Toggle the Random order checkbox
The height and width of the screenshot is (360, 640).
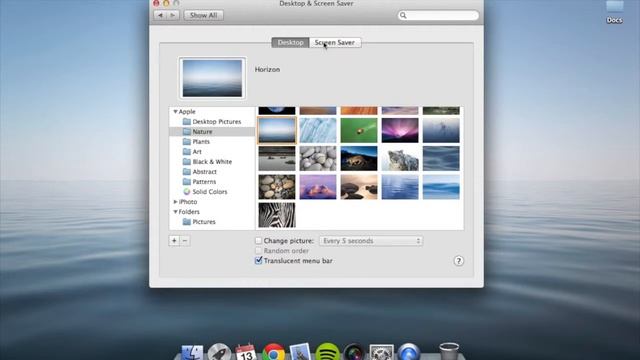(258, 251)
